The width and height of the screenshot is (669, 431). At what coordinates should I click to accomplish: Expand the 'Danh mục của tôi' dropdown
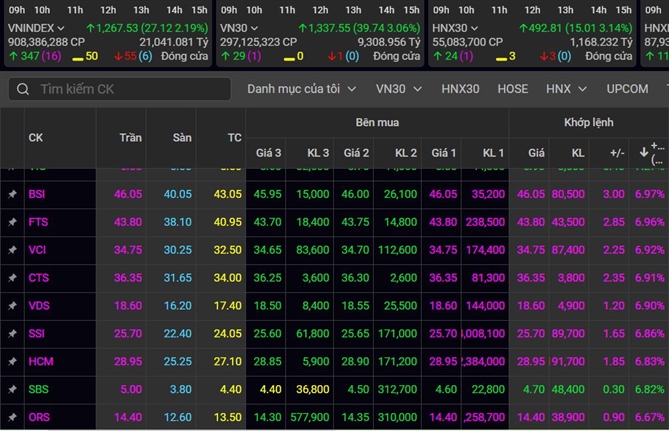point(301,89)
